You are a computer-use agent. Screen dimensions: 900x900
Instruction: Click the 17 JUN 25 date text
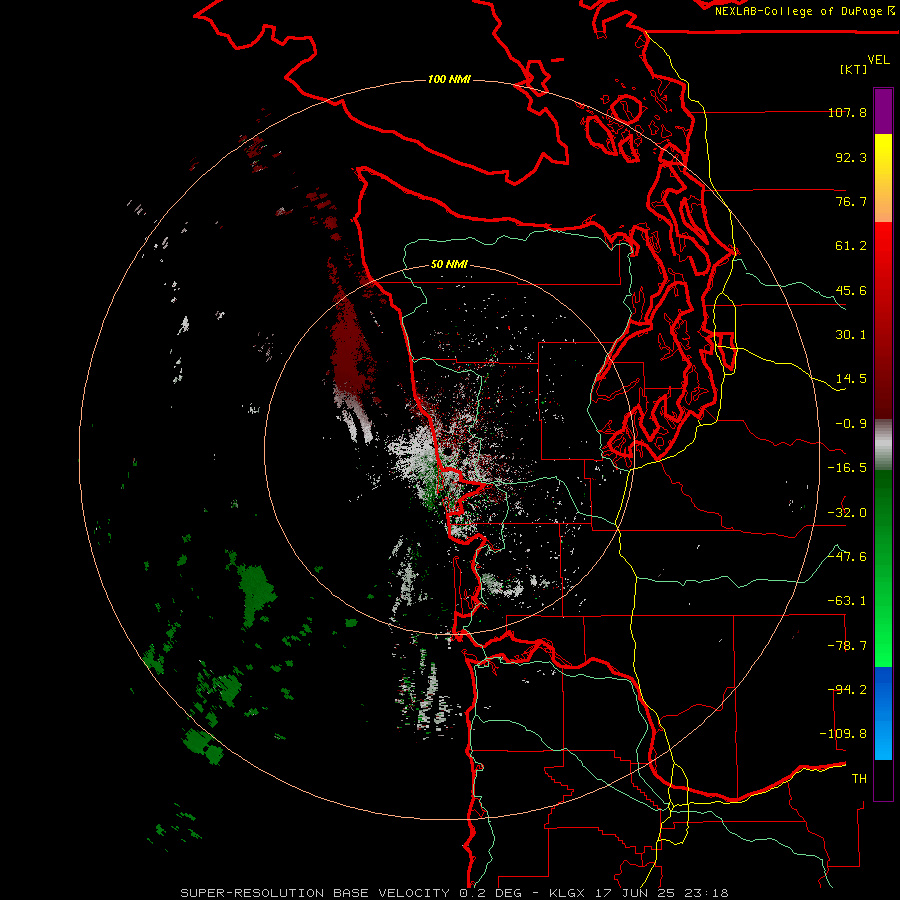635,893
